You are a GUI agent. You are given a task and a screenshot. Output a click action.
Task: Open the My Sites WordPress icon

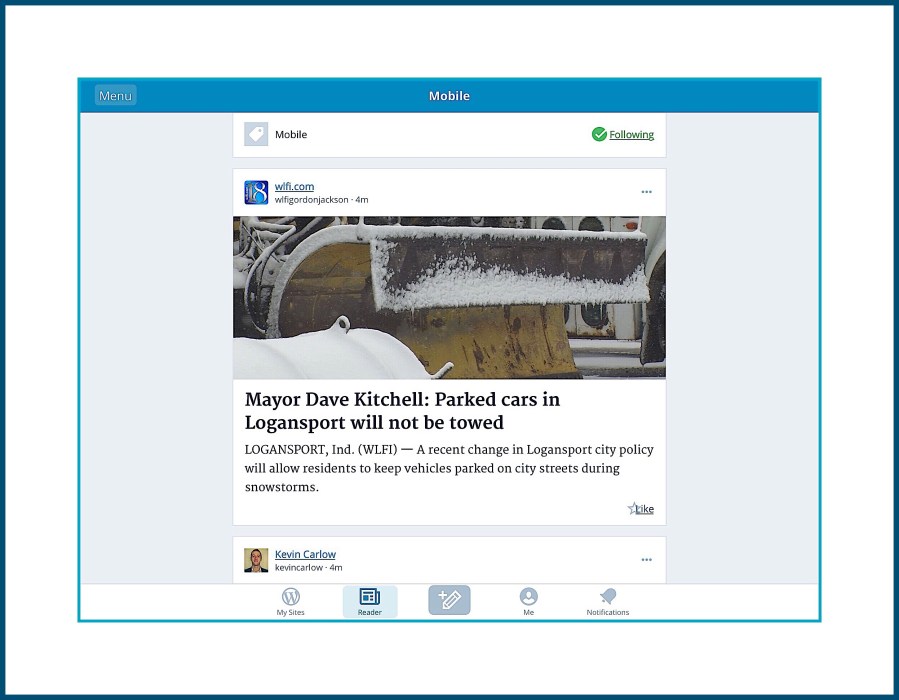[x=291, y=598]
